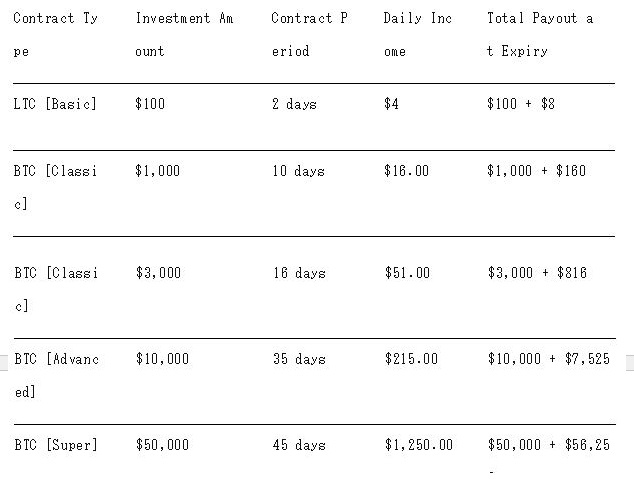Select the $215.00 daily income value
Screen dimensions: 634x493
click(x=410, y=359)
